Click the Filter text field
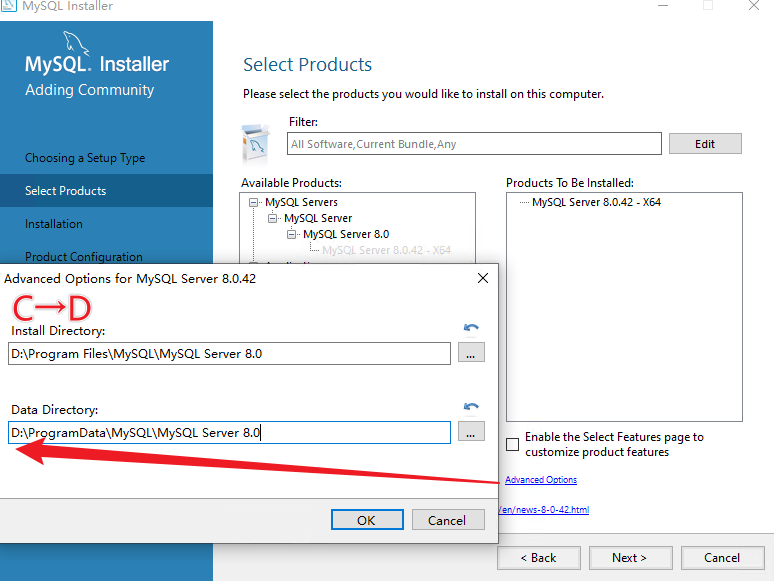This screenshot has width=774, height=581. (474, 144)
